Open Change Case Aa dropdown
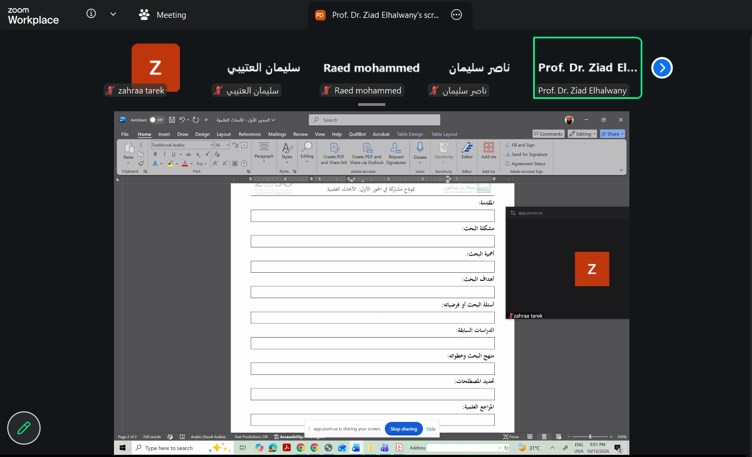The image size is (752, 457). [x=200, y=164]
